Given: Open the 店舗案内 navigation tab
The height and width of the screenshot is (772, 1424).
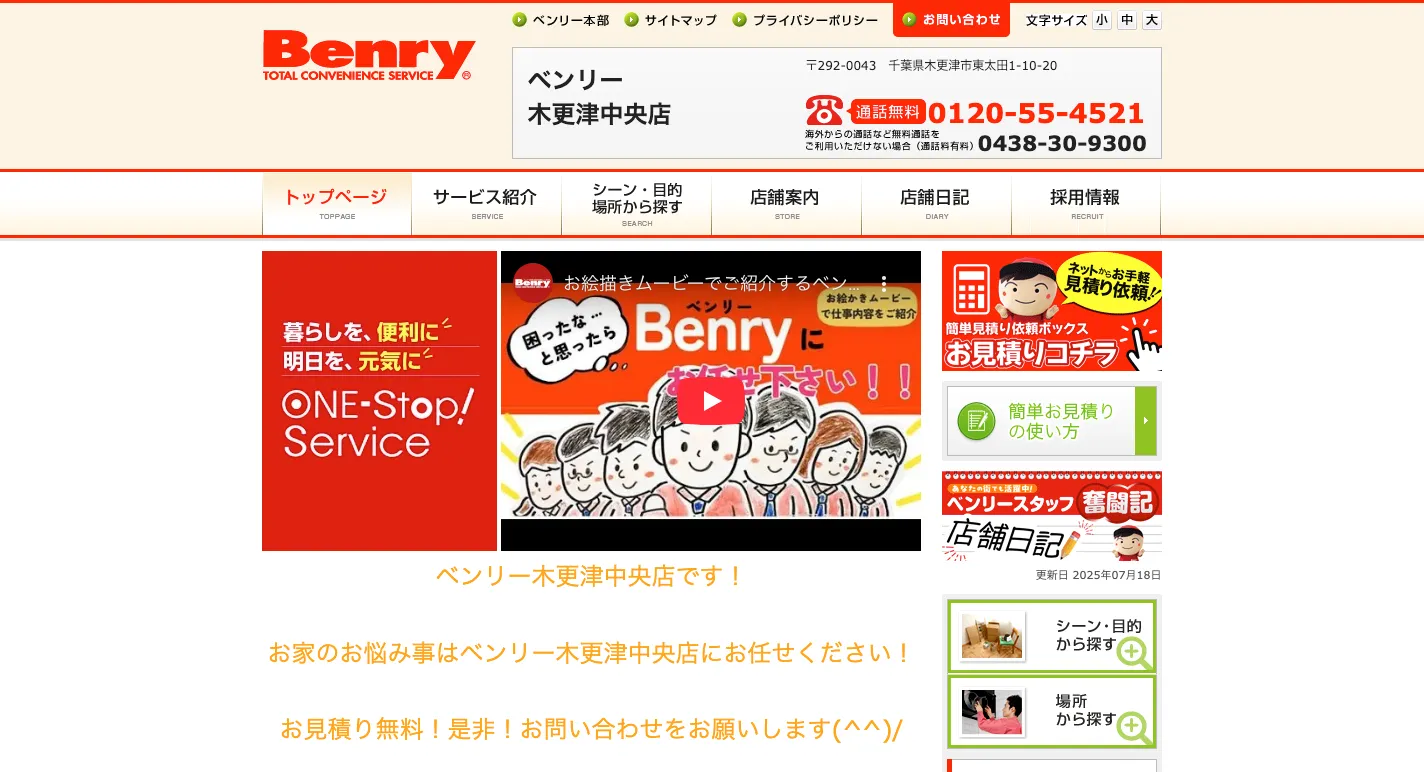Looking at the screenshot, I should 786,204.
